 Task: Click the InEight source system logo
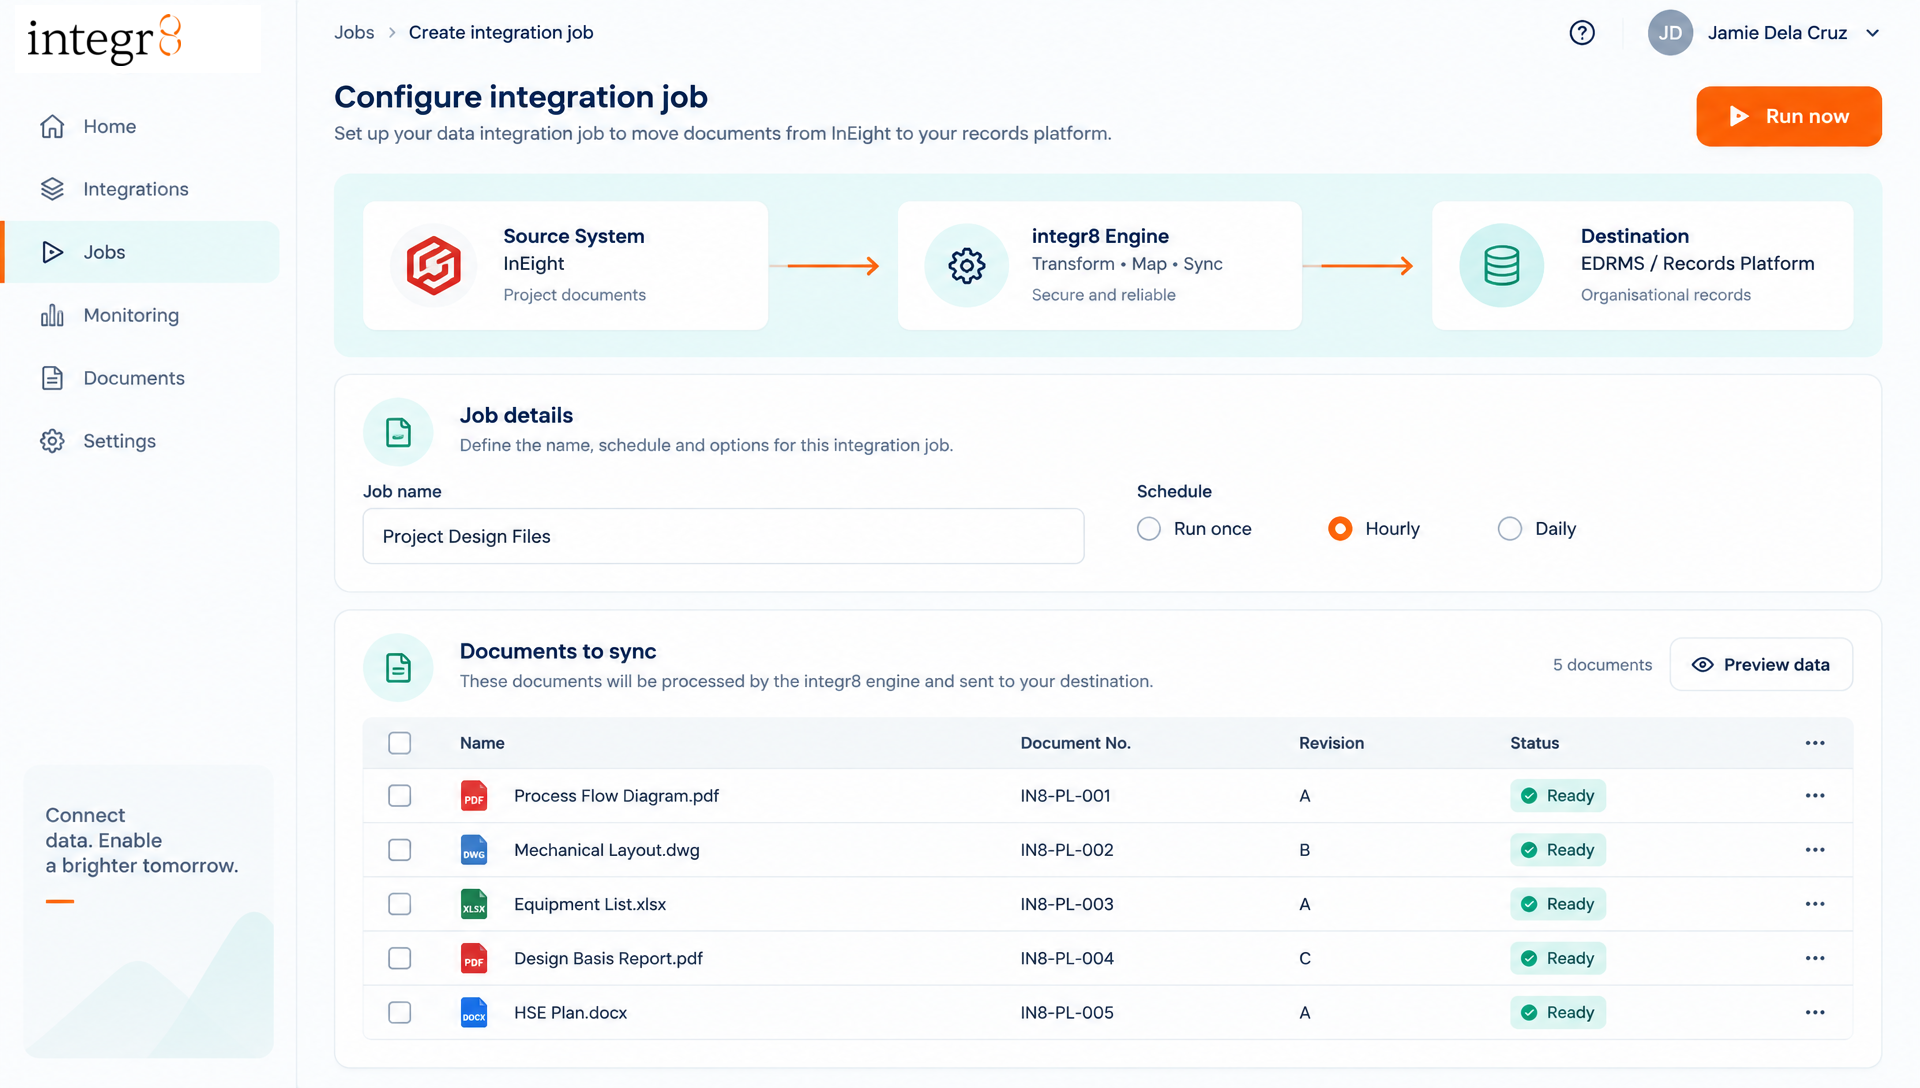[x=433, y=265]
